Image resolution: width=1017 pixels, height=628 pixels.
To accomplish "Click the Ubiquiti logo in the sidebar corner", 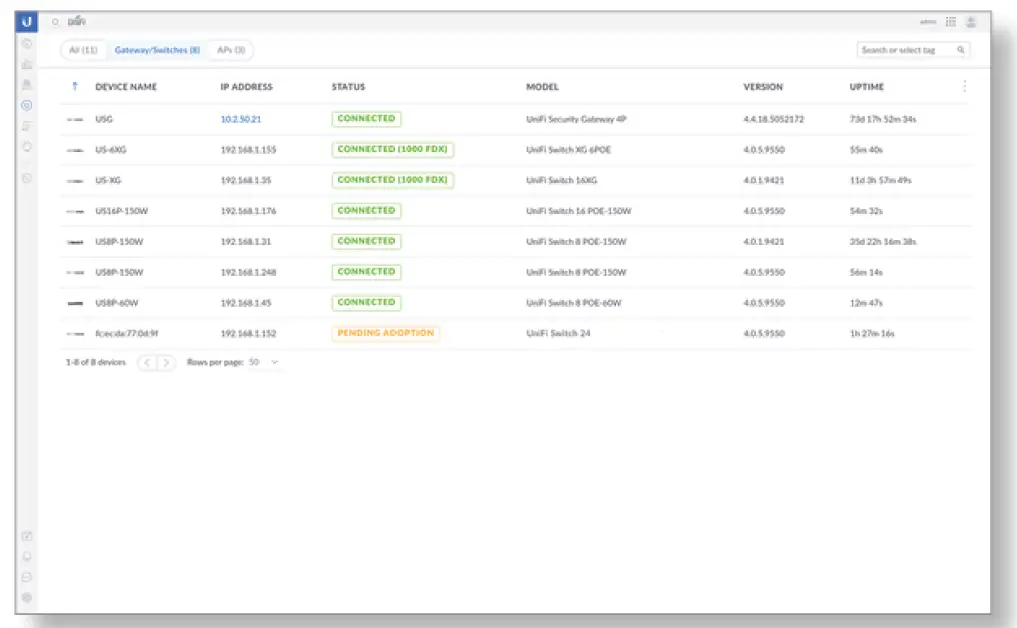I will 27,21.
